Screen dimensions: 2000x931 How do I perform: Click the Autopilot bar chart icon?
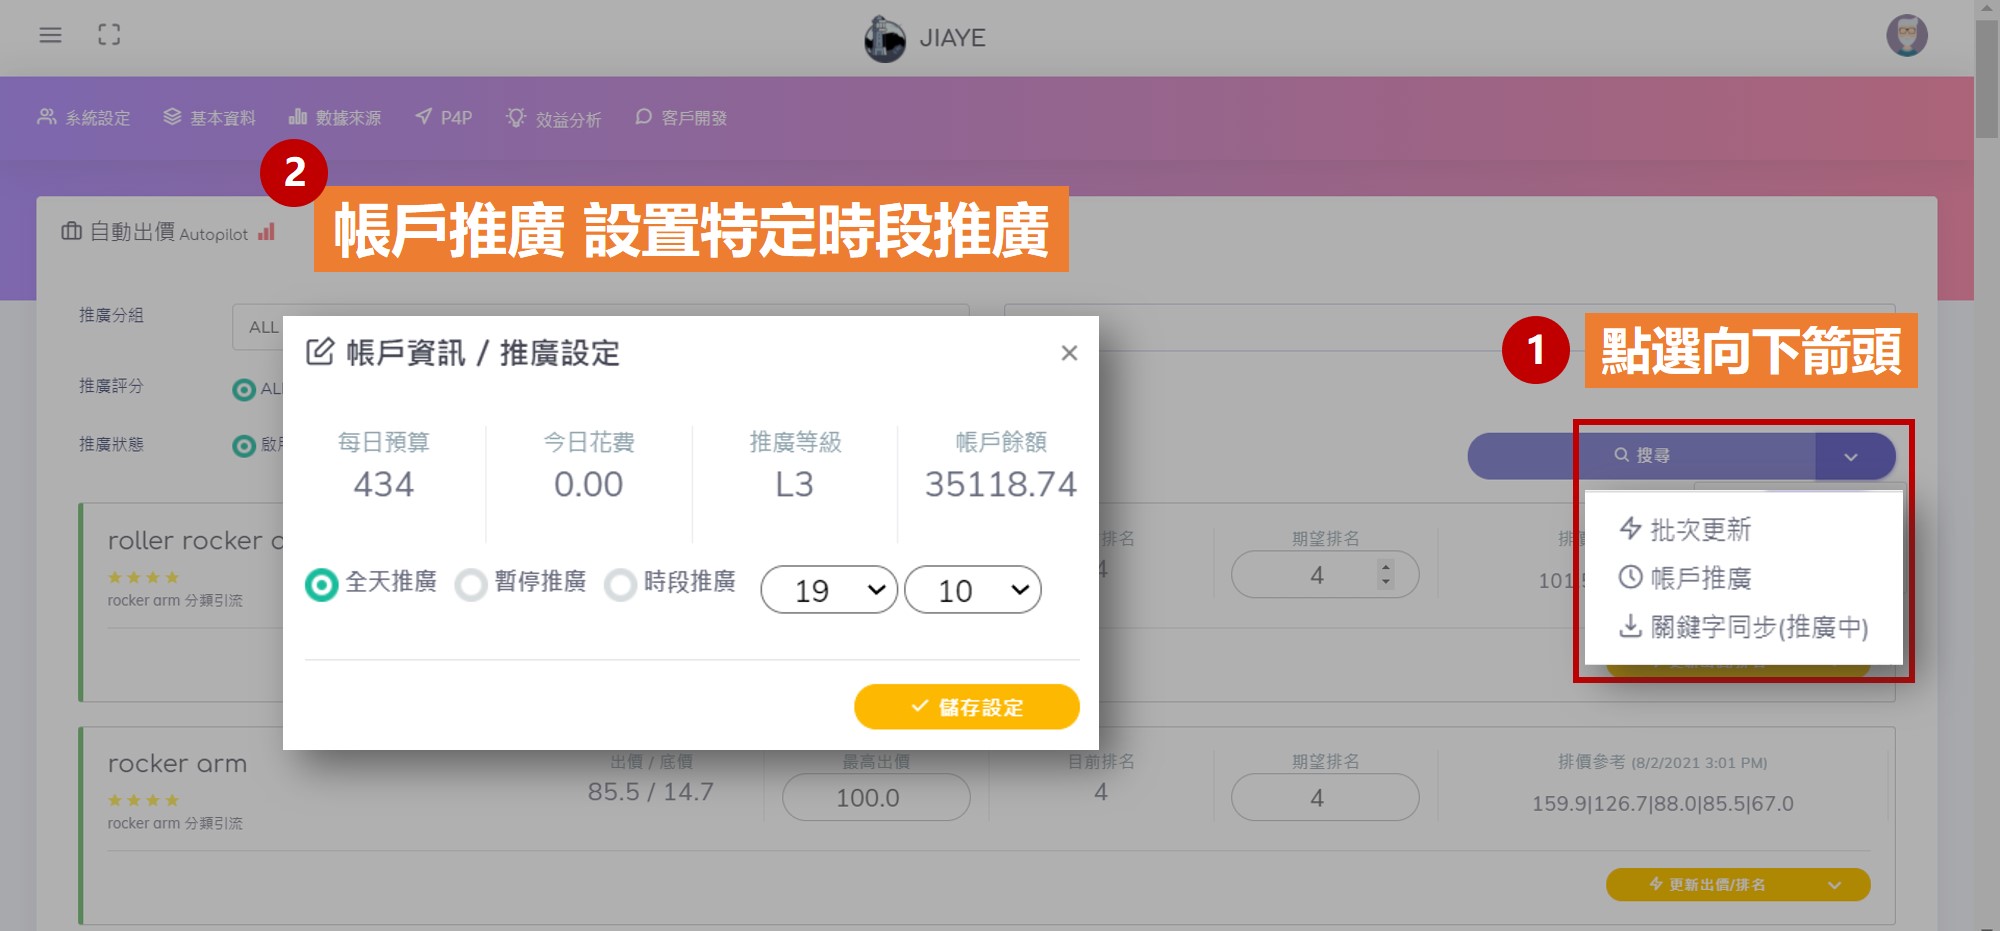pyautogui.click(x=266, y=232)
